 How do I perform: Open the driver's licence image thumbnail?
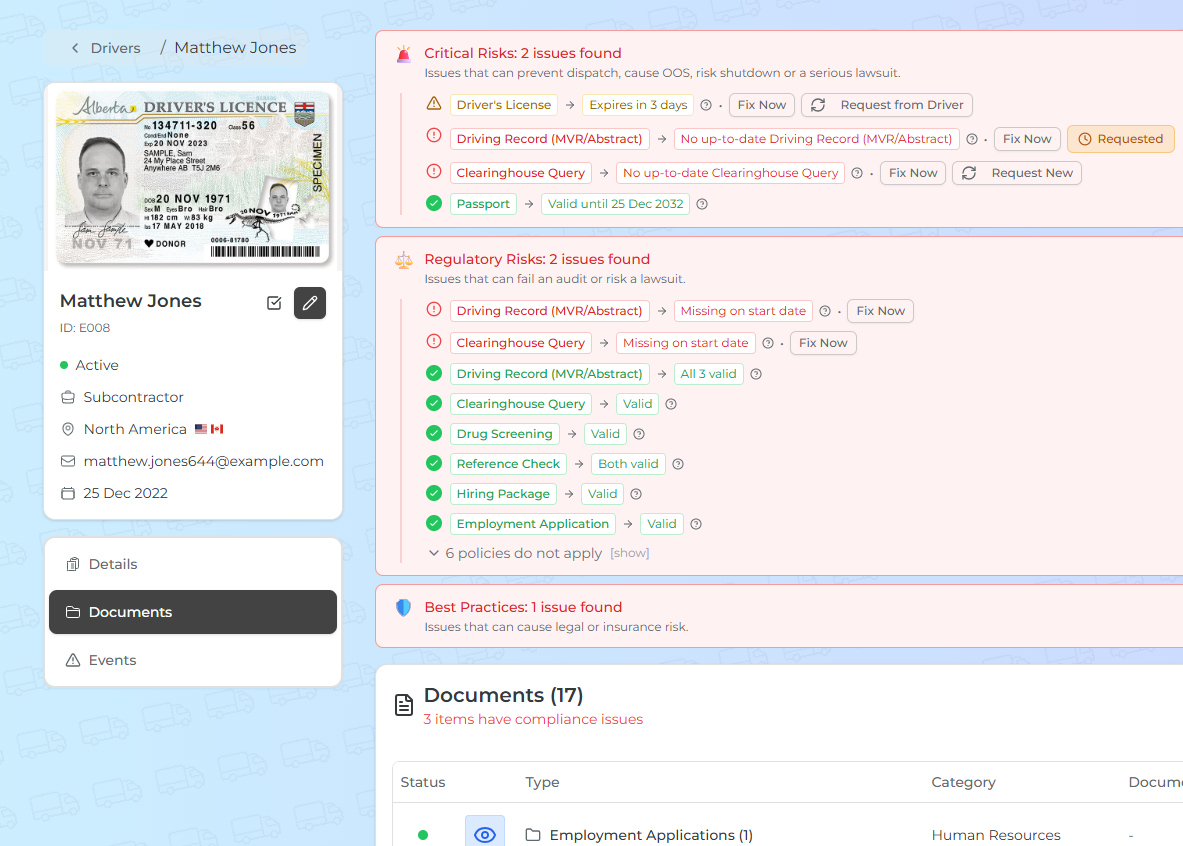coord(193,178)
